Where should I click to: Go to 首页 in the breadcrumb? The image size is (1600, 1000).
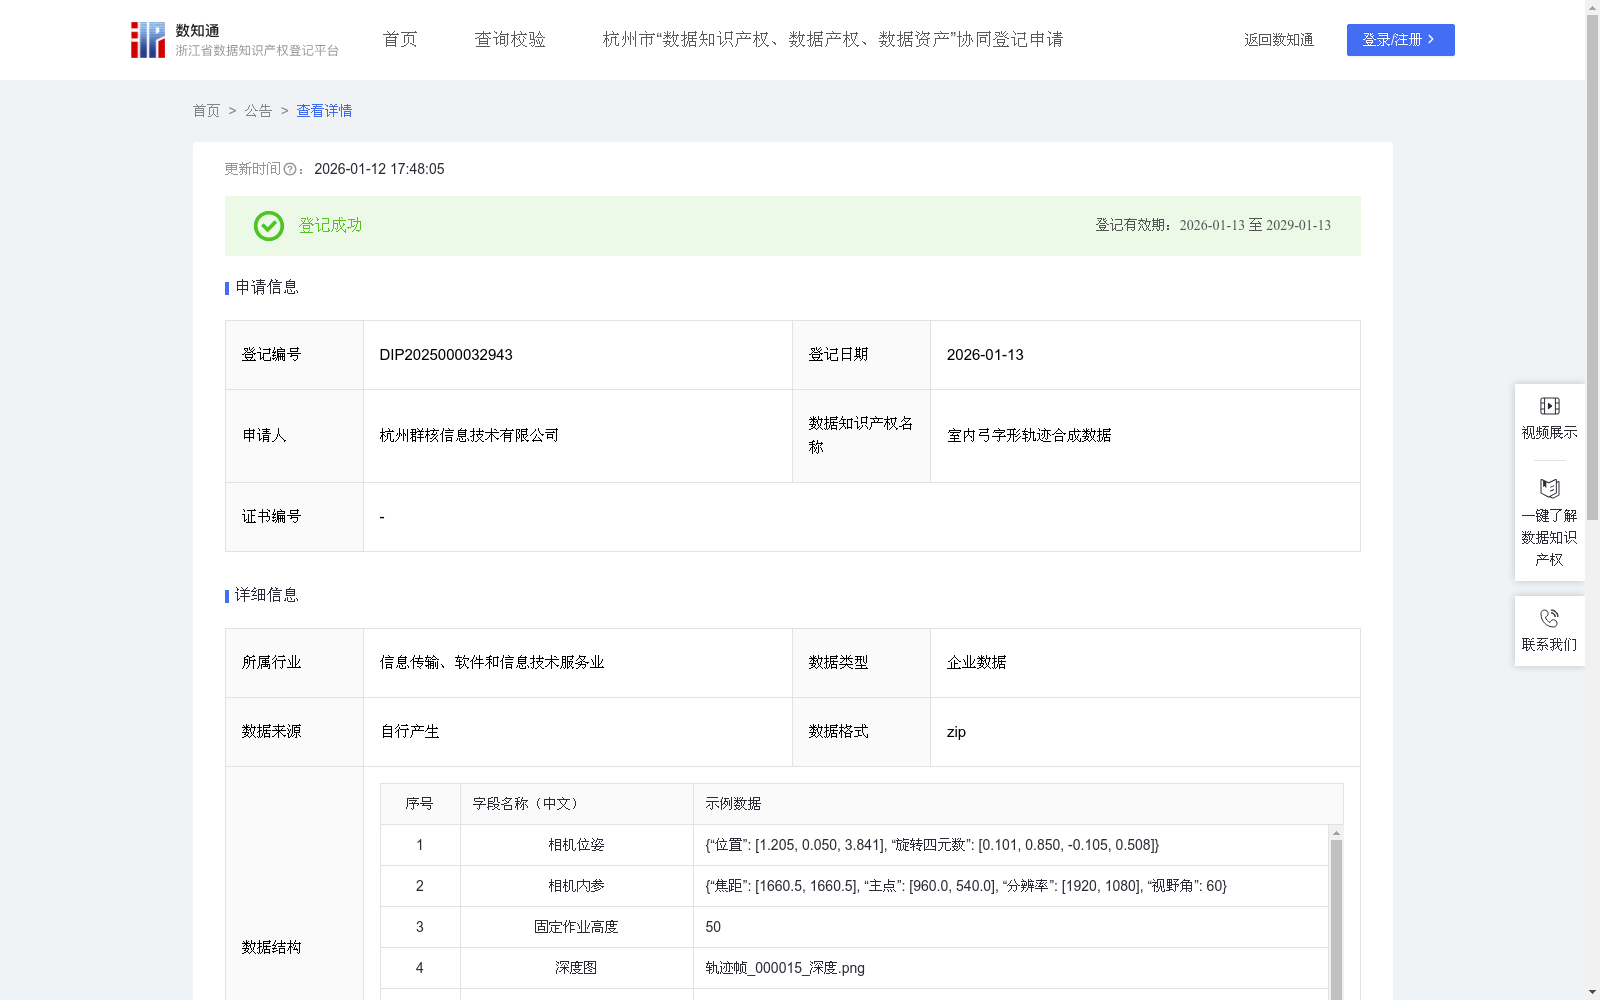pos(206,111)
